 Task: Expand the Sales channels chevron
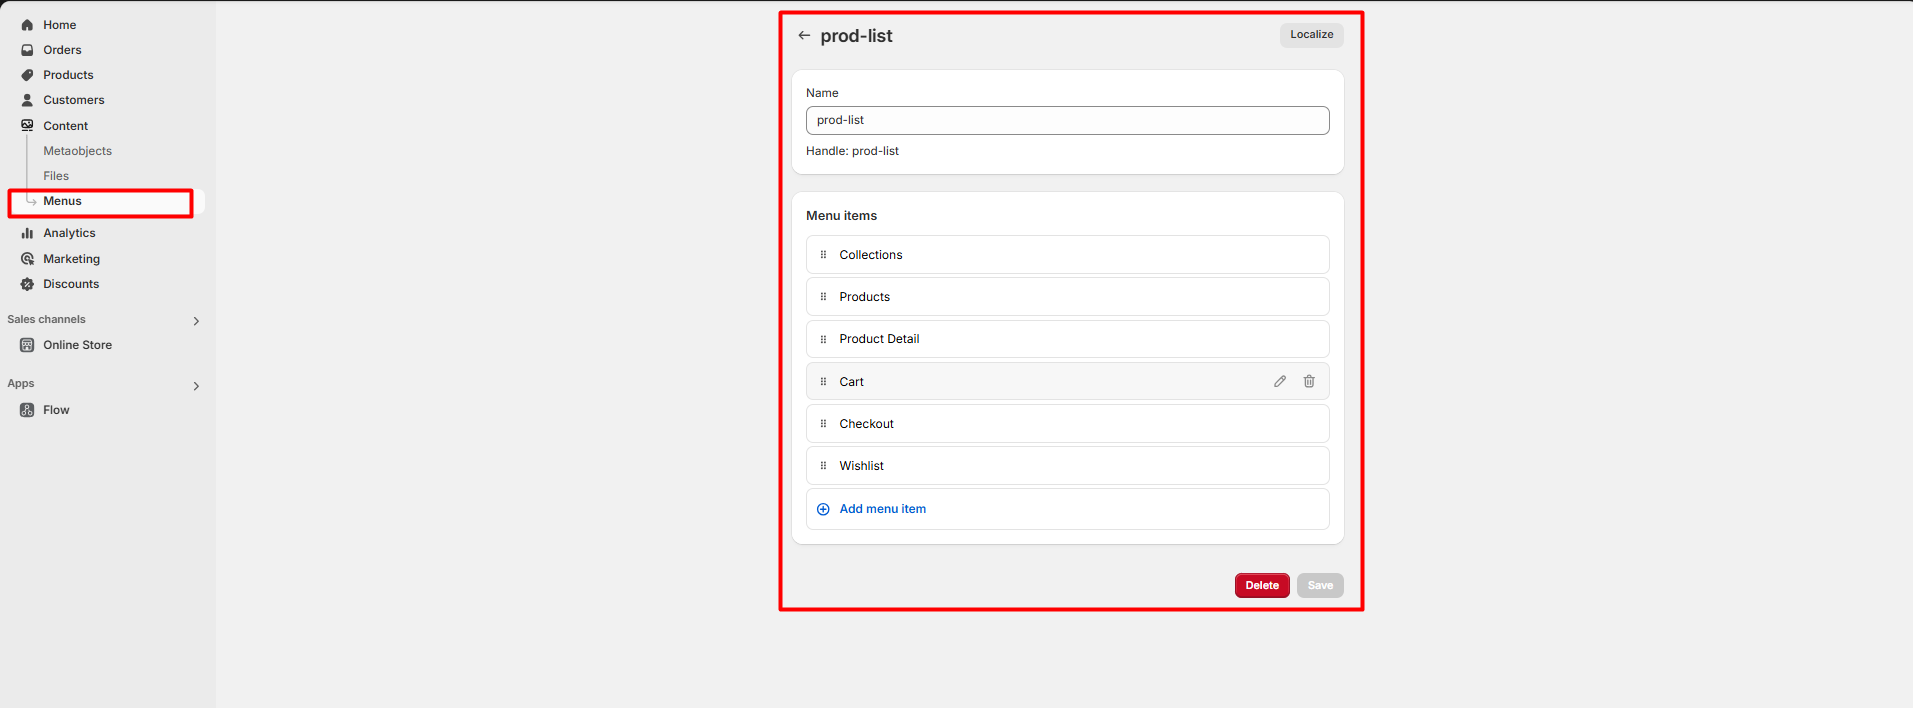click(196, 321)
